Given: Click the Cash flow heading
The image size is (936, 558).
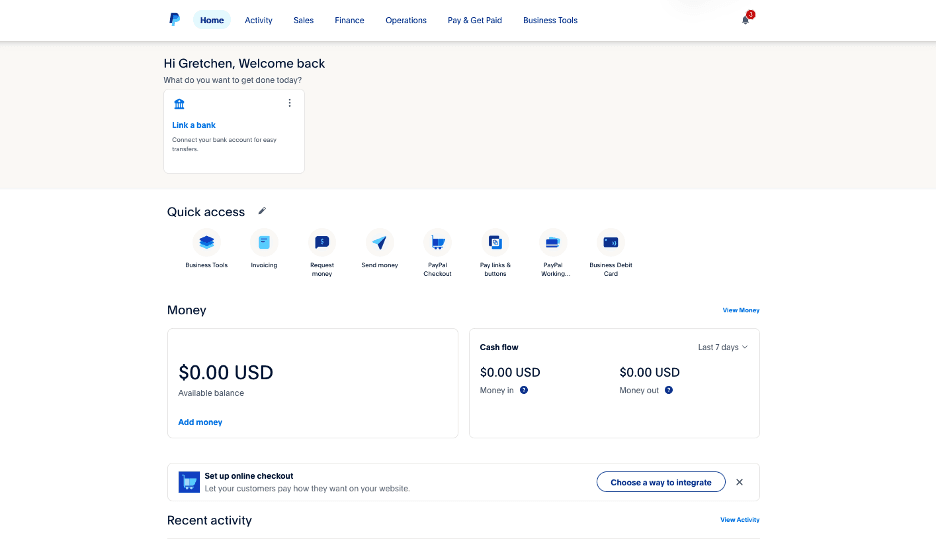Looking at the screenshot, I should (499, 347).
